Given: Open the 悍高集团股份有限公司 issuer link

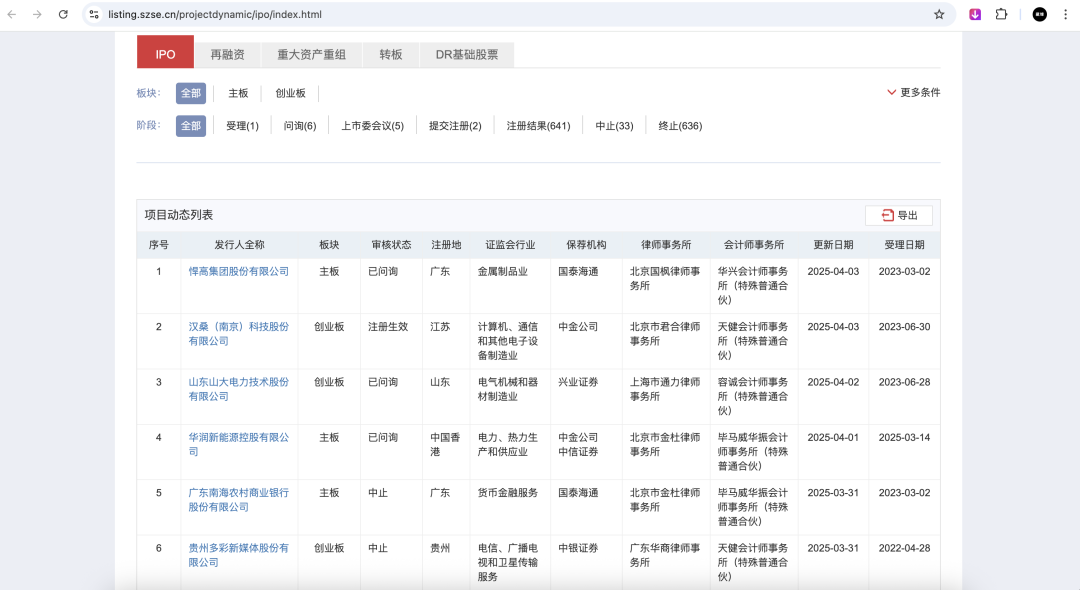Looking at the screenshot, I should point(238,271).
